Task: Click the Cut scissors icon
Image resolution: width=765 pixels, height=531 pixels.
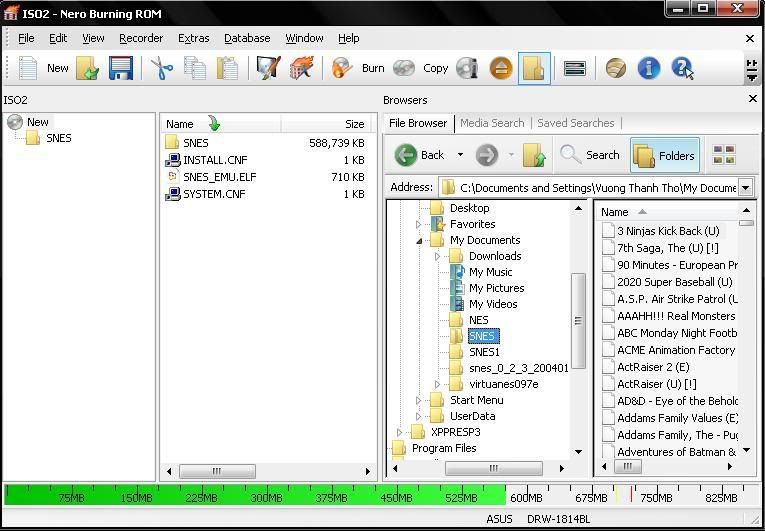Action: (162, 68)
